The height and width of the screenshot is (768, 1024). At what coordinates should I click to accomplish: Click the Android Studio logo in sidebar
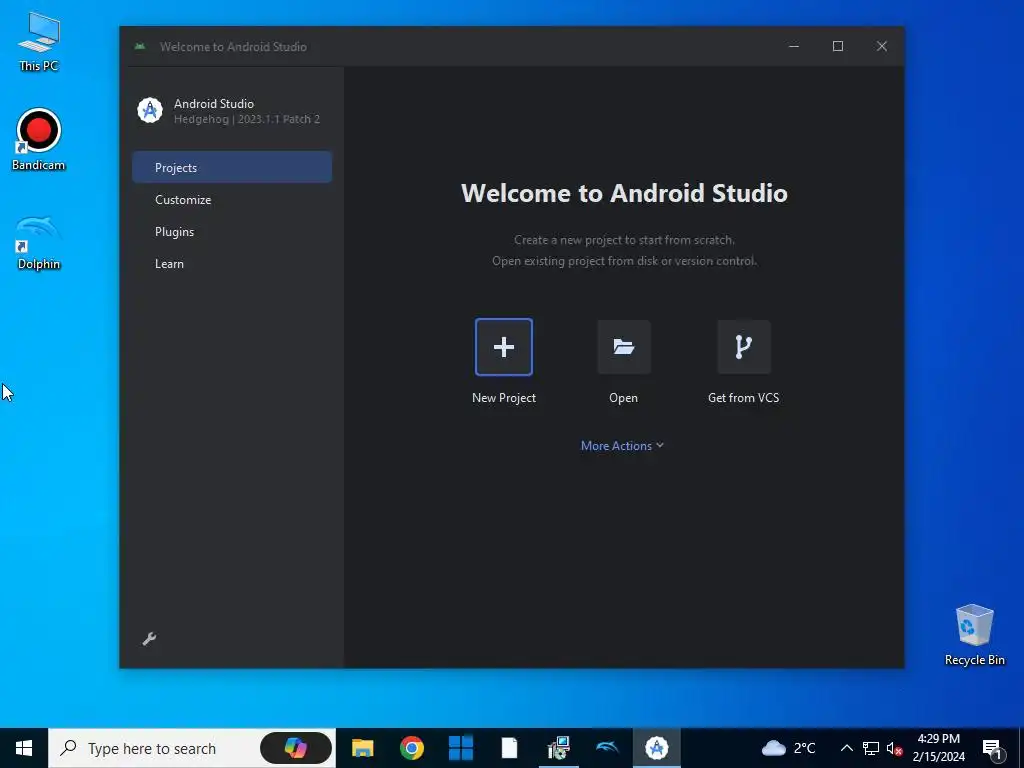click(150, 110)
